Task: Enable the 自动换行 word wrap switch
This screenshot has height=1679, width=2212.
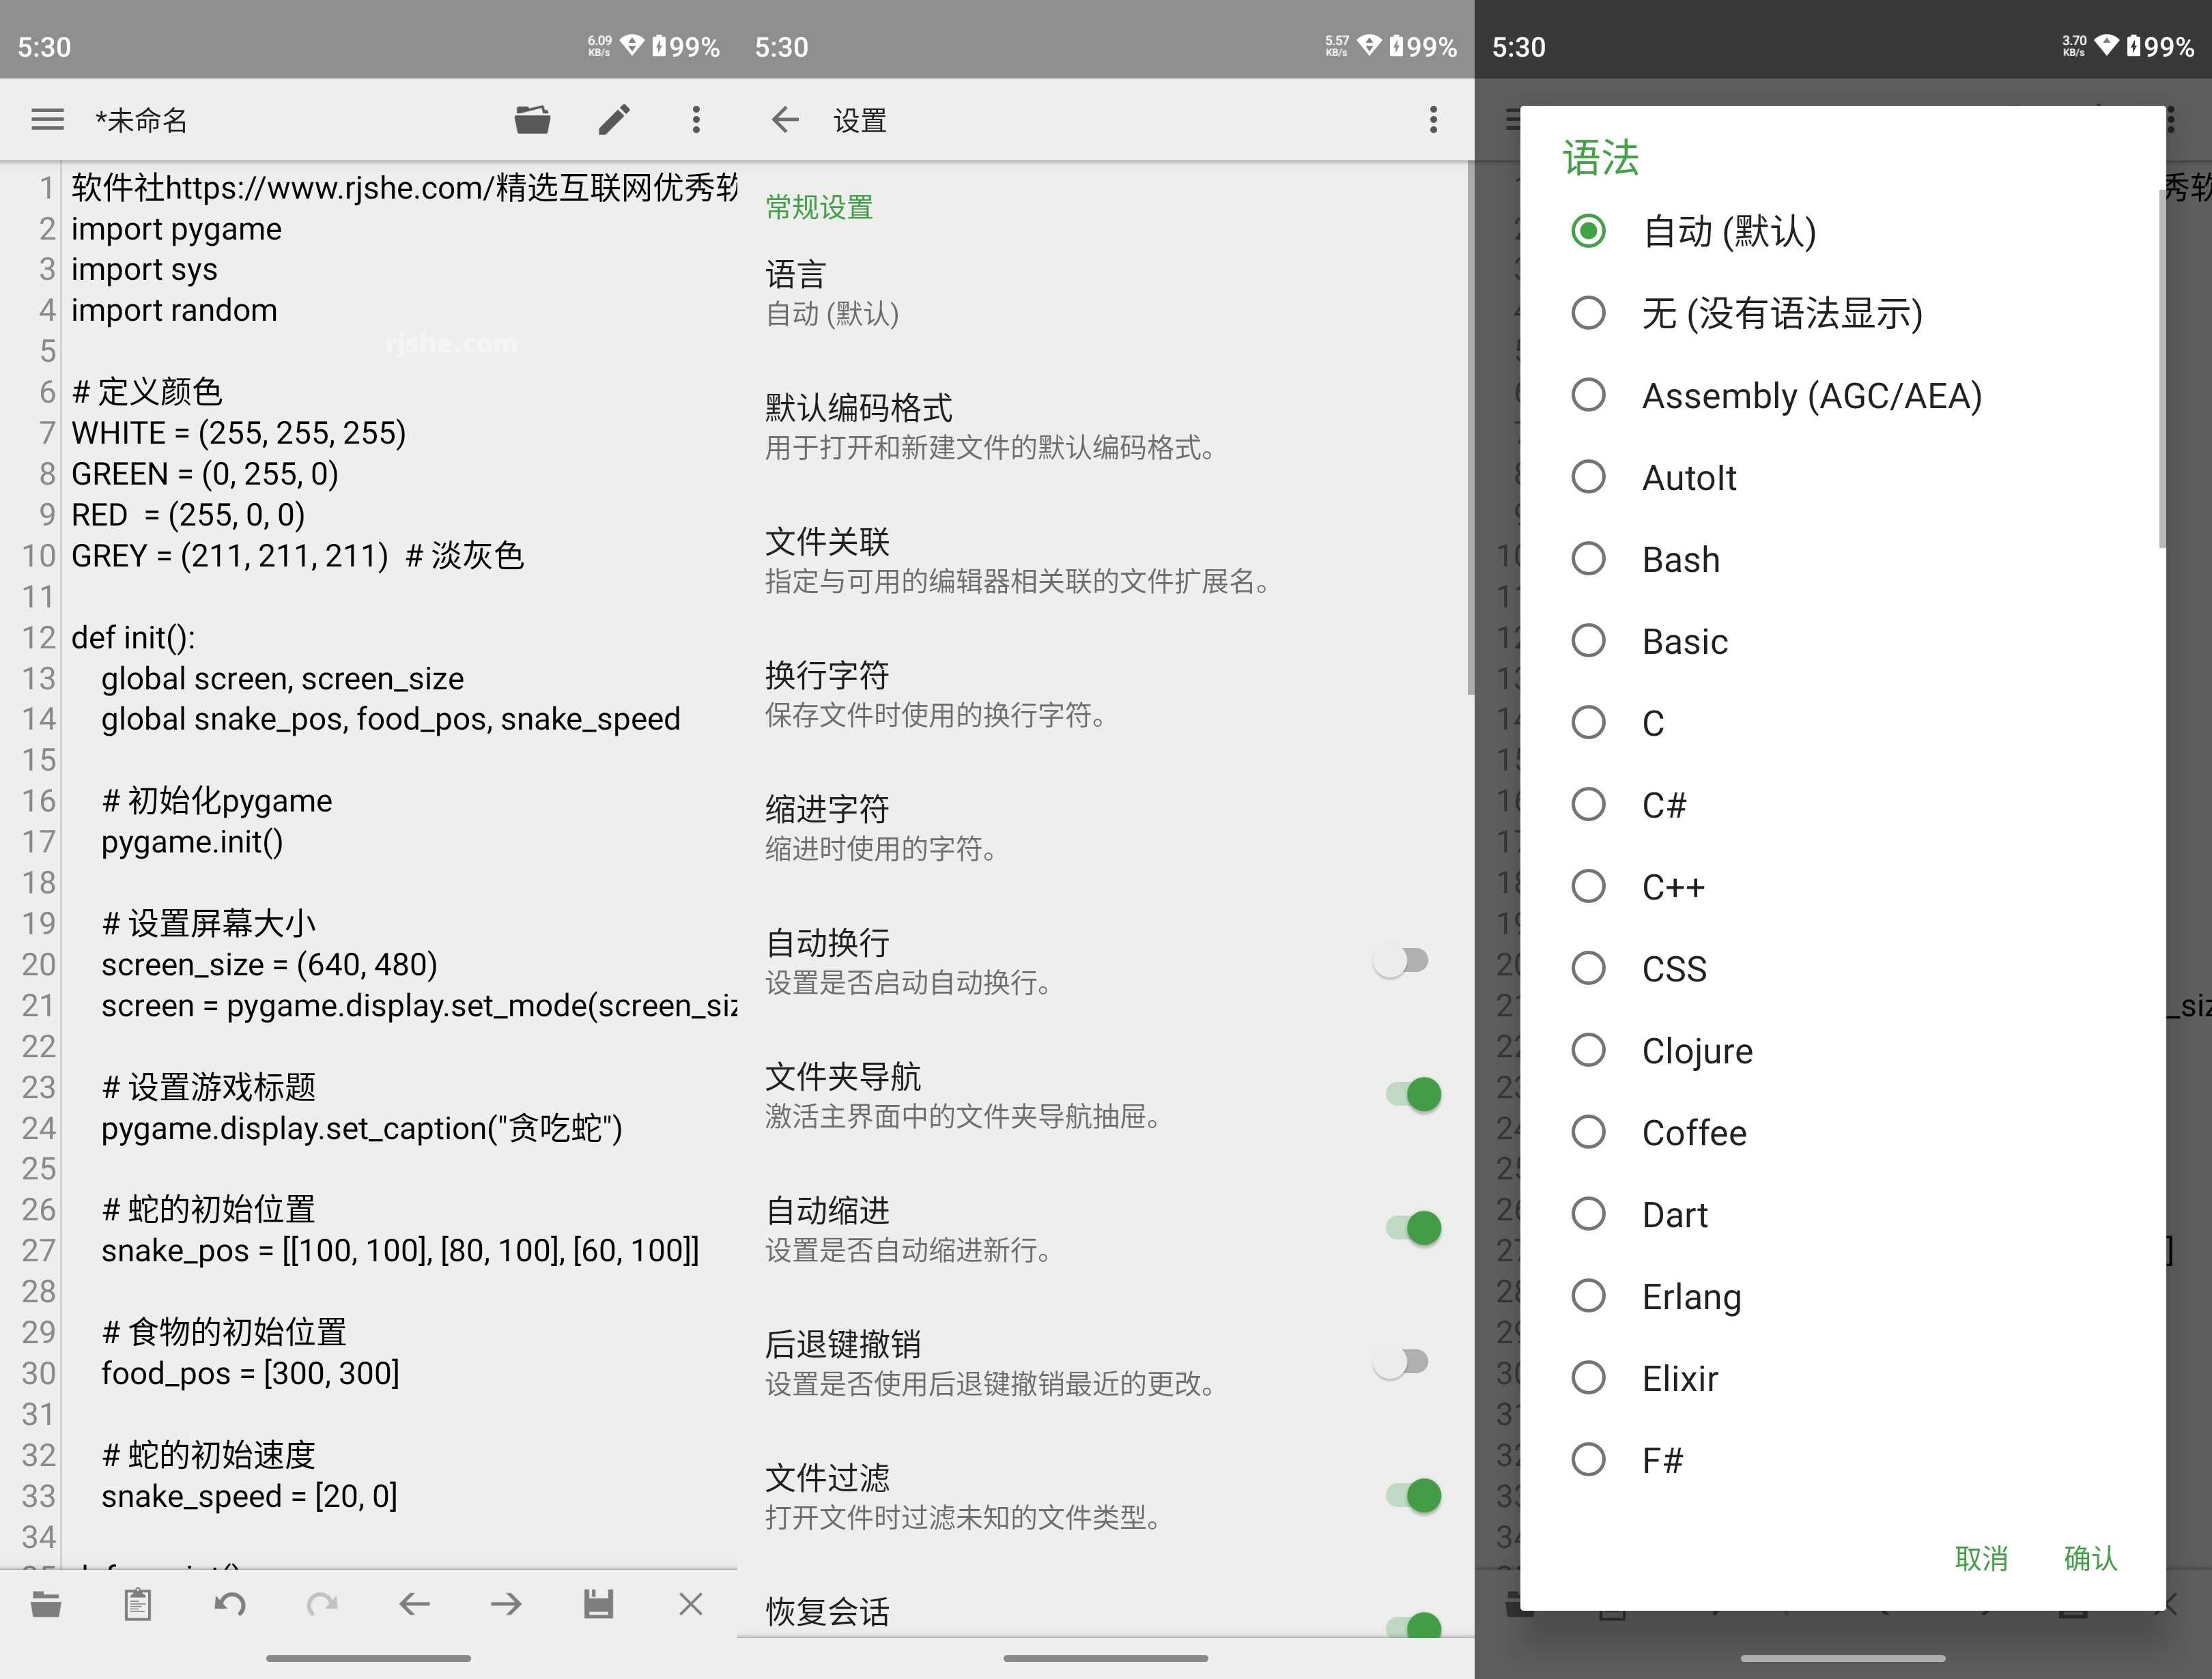Action: (x=1400, y=961)
